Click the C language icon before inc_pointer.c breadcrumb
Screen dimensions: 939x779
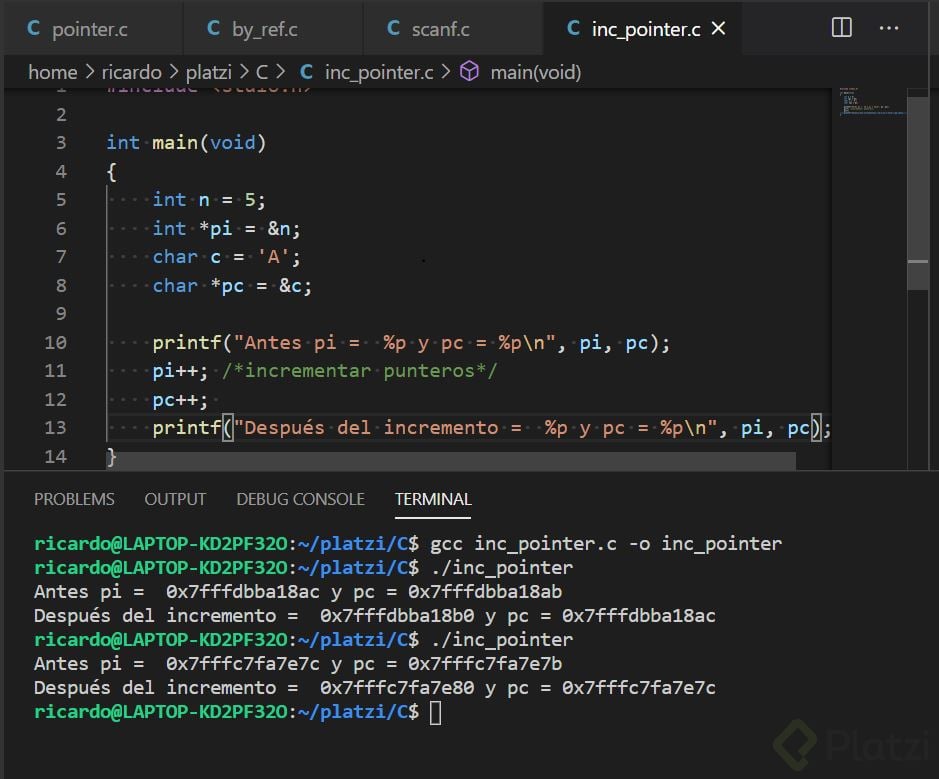[306, 72]
